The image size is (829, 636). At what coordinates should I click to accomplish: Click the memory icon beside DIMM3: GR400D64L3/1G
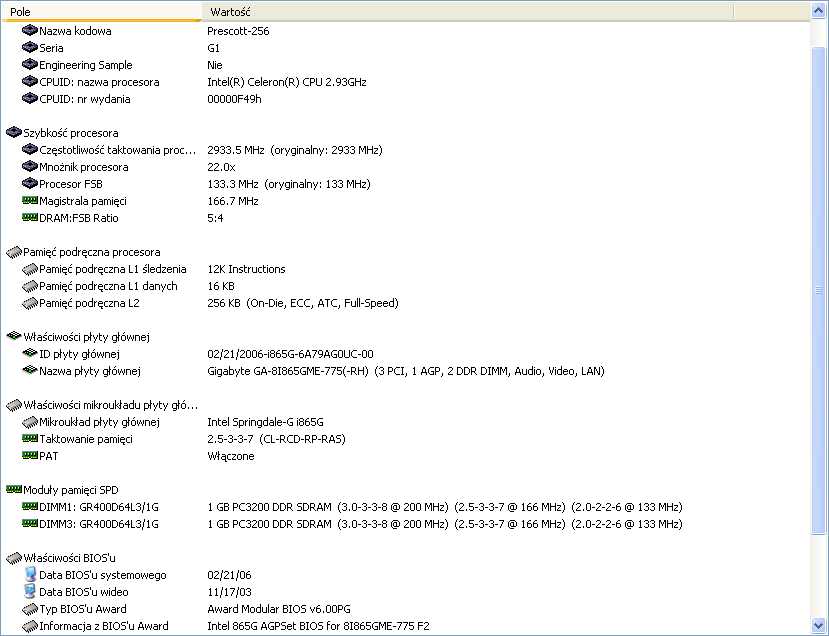tap(30, 523)
